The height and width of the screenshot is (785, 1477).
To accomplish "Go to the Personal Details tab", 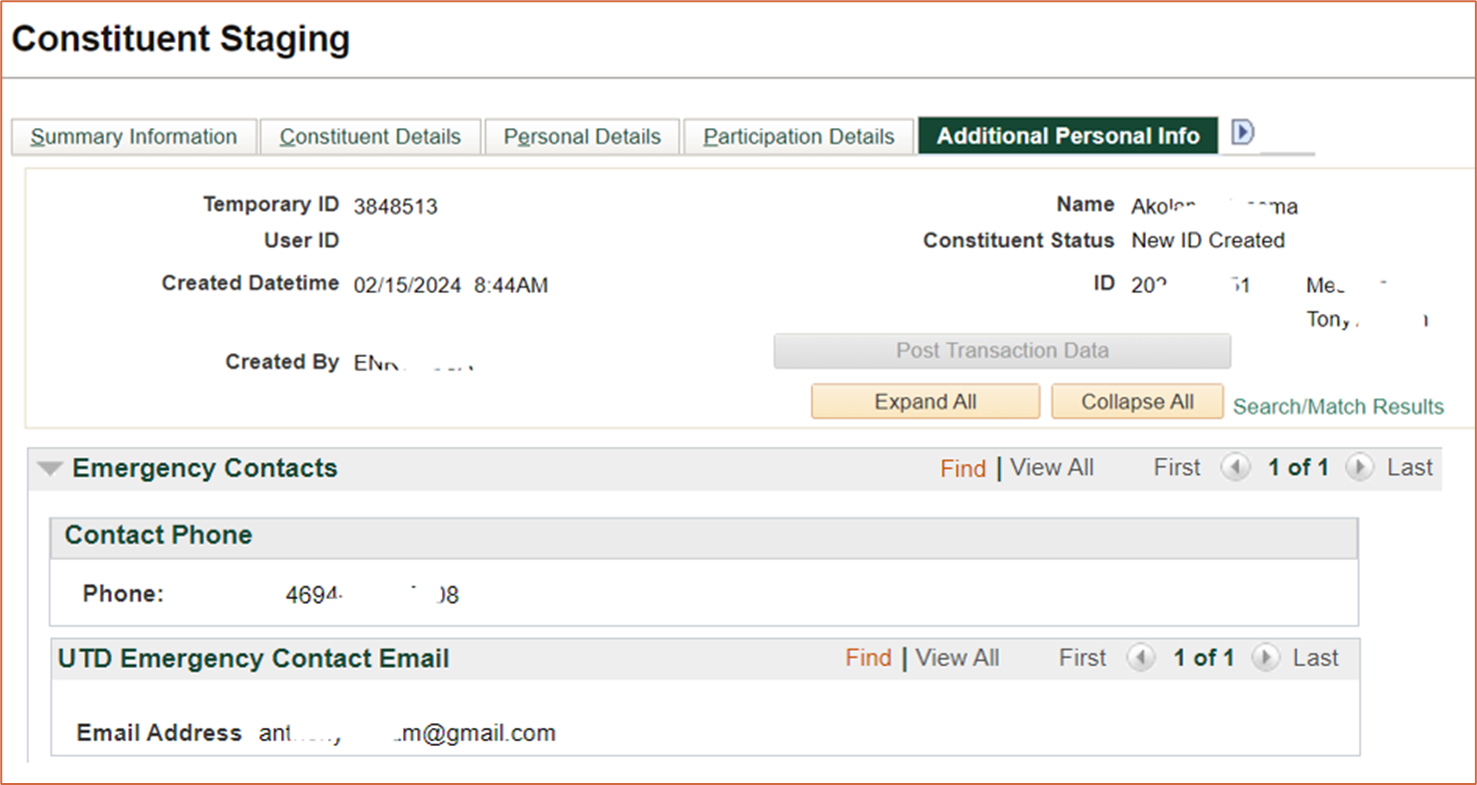I will pyautogui.click(x=582, y=137).
